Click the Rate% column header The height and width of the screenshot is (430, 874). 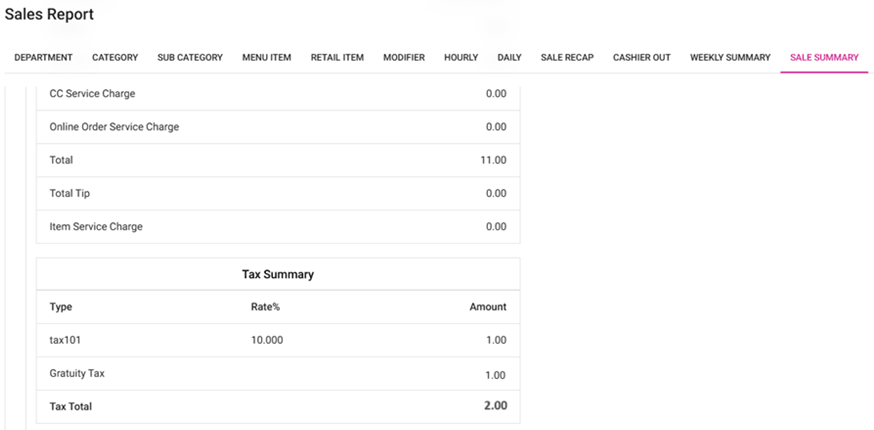265,307
